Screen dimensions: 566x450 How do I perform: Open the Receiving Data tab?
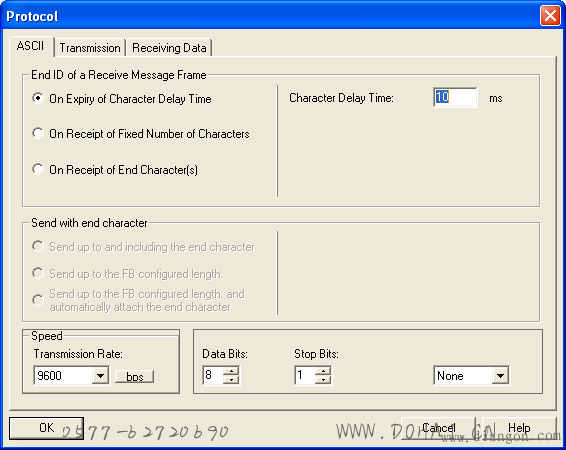tap(169, 48)
